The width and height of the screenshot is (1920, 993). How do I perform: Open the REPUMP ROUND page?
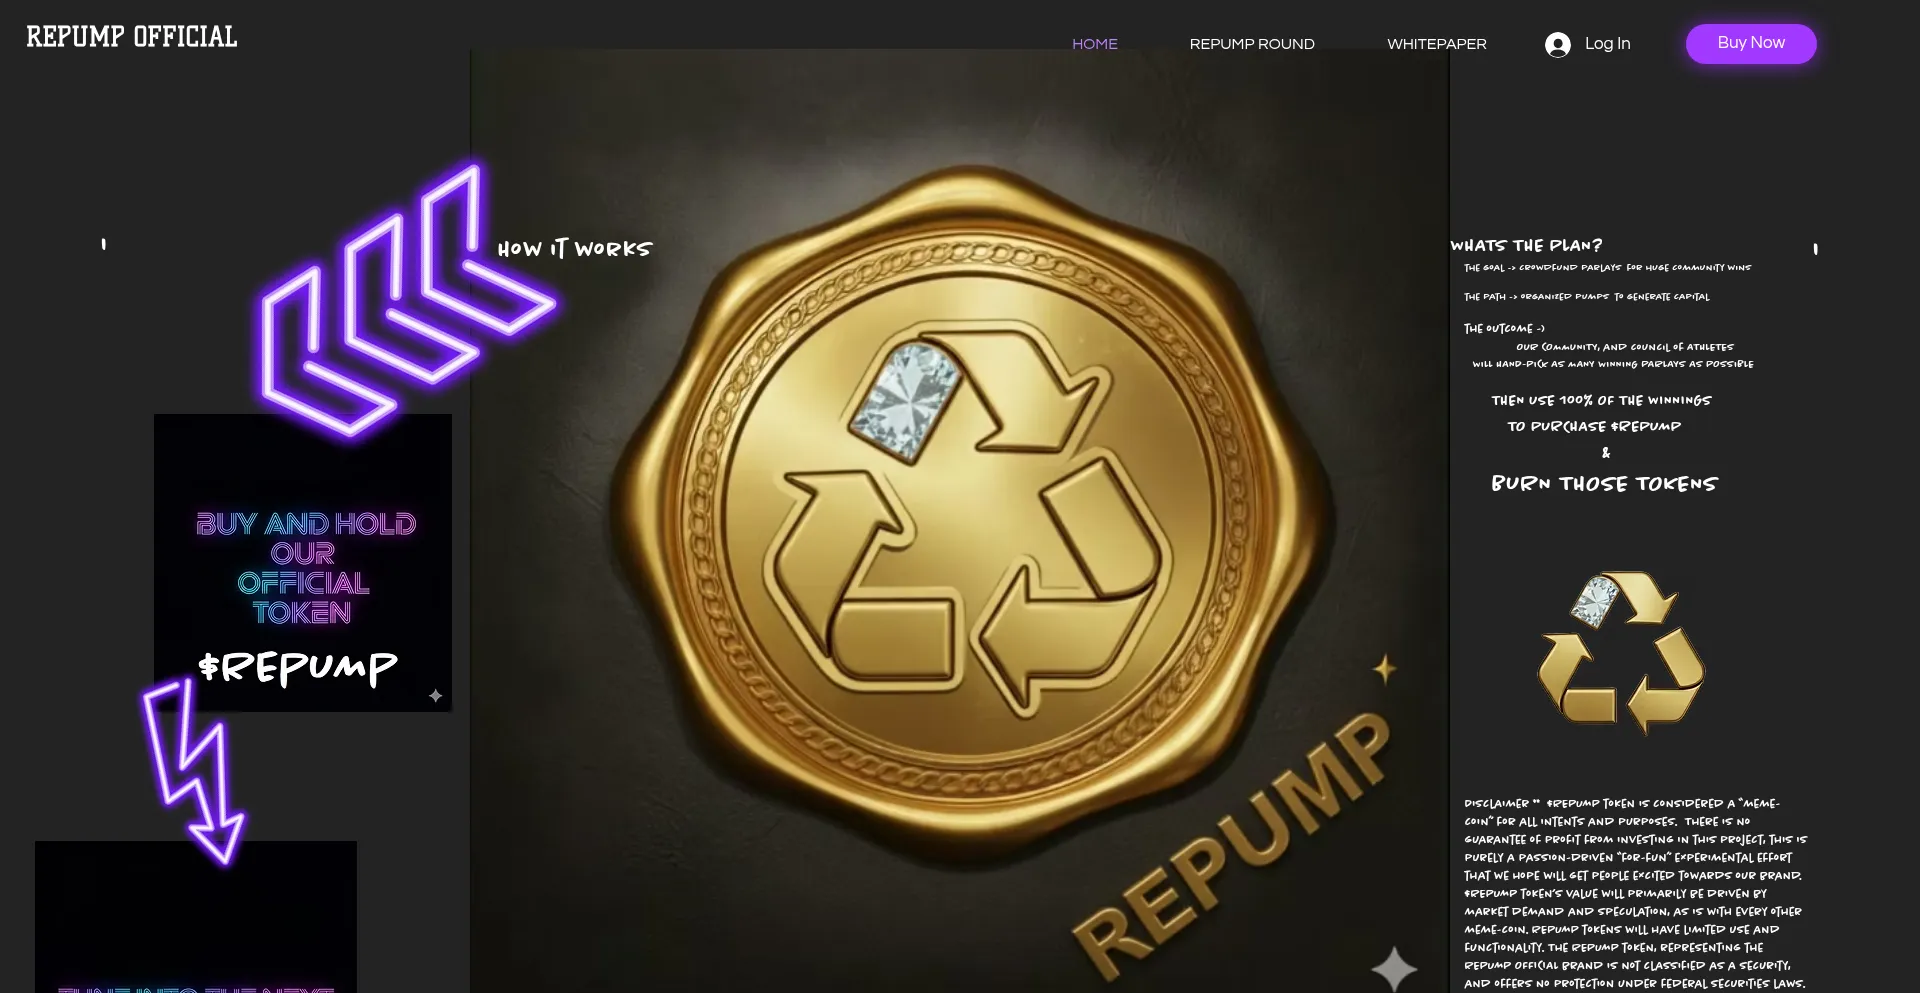[1252, 44]
